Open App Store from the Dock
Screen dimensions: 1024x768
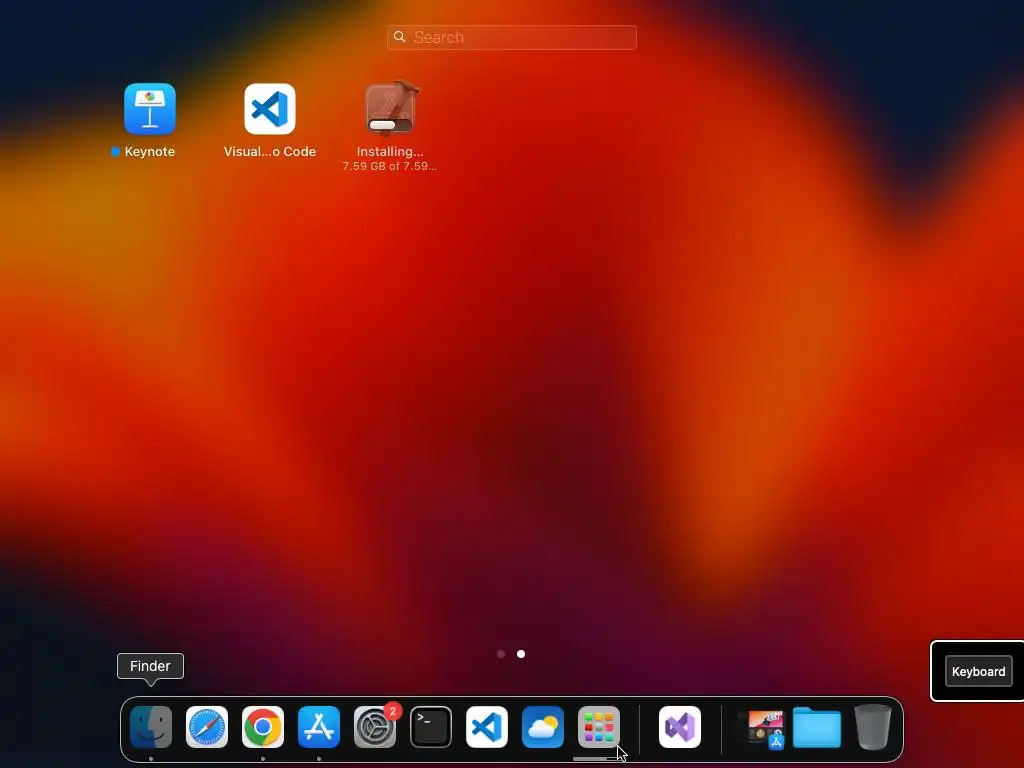pos(319,727)
